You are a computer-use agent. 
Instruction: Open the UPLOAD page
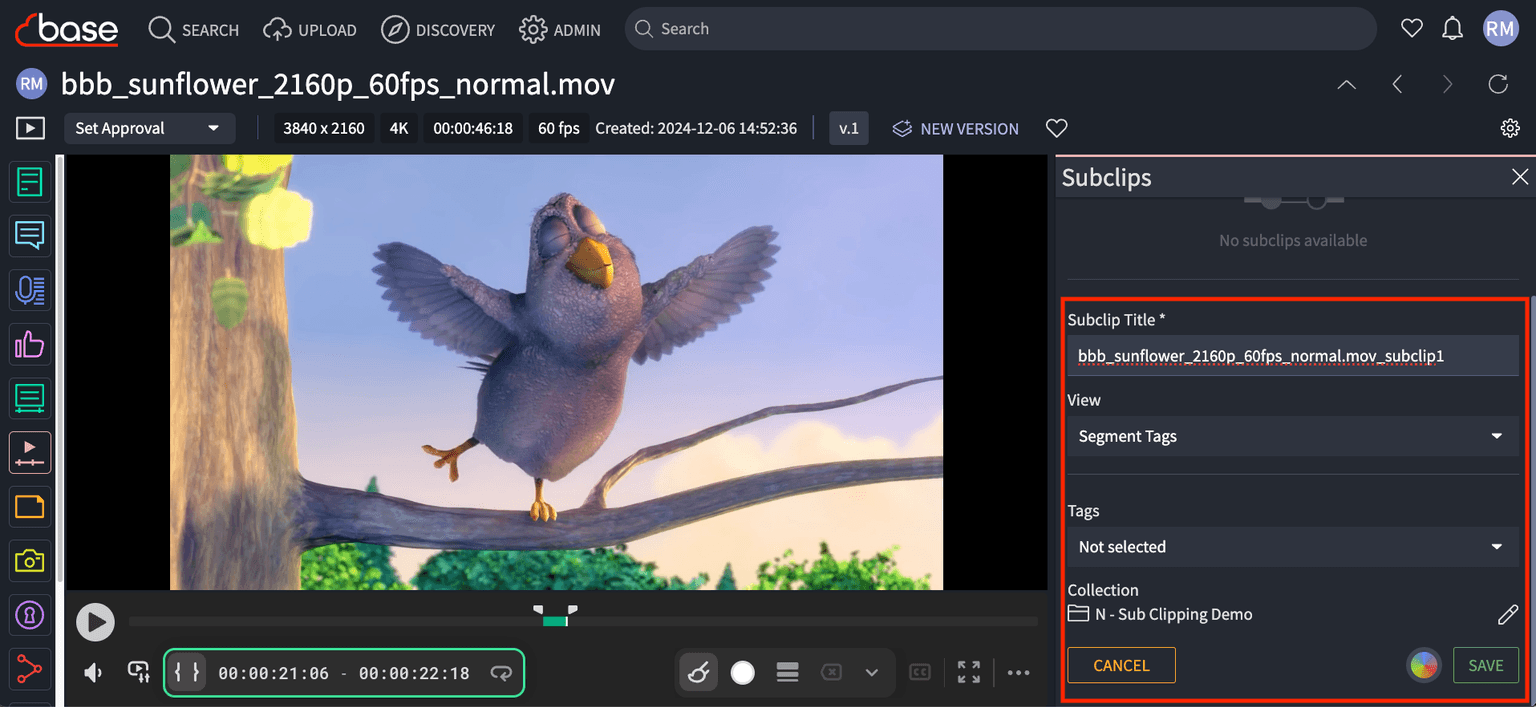tap(310, 30)
